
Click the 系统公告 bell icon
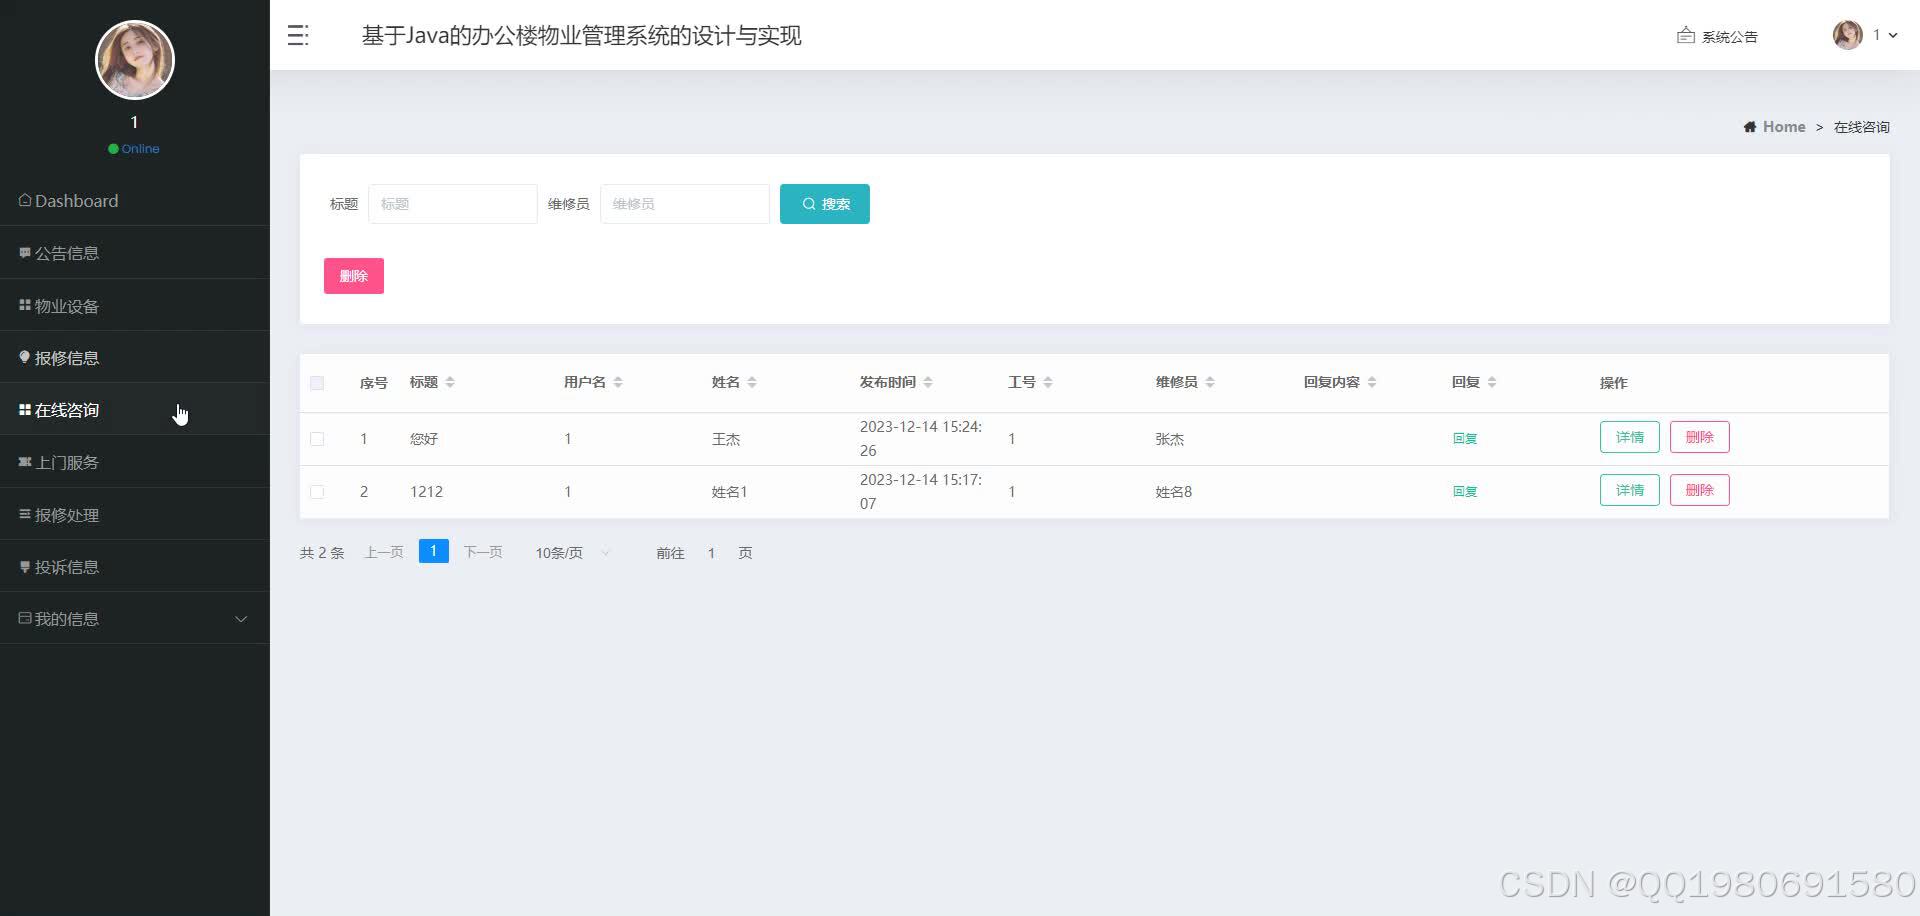click(1684, 35)
